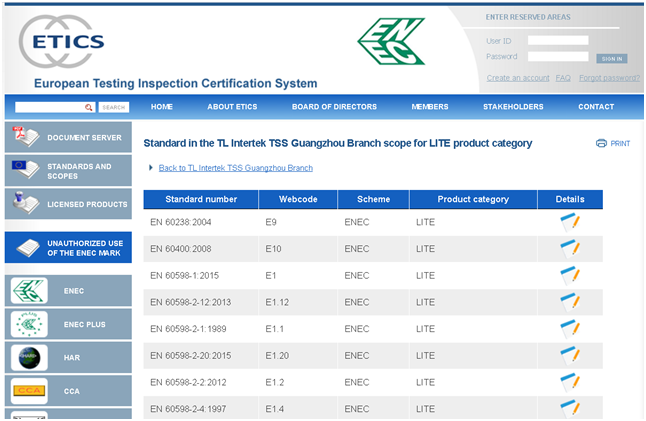The image size is (646, 421).
Task: Click webcode E9
Action: coord(271,222)
